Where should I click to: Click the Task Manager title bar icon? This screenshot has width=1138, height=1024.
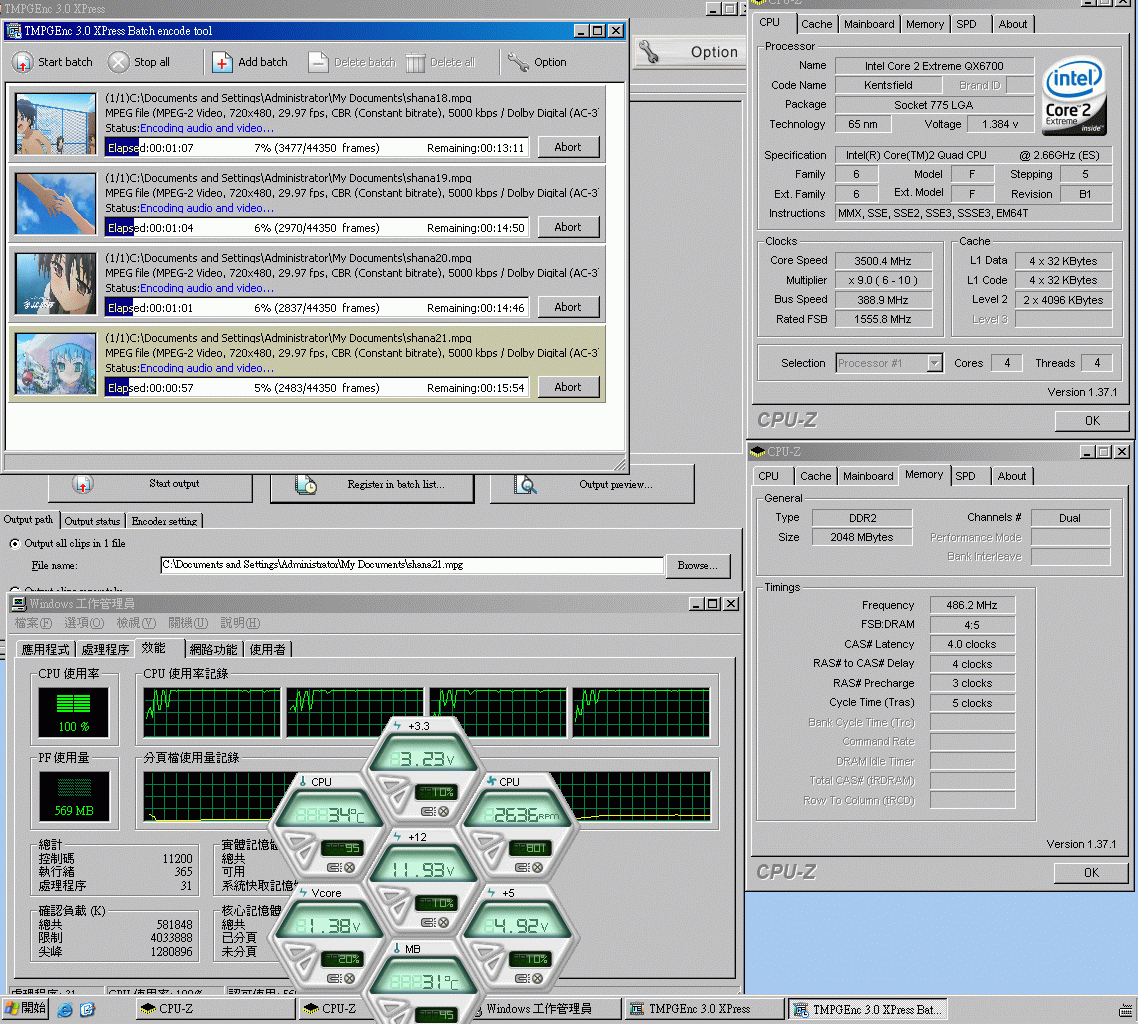19,604
